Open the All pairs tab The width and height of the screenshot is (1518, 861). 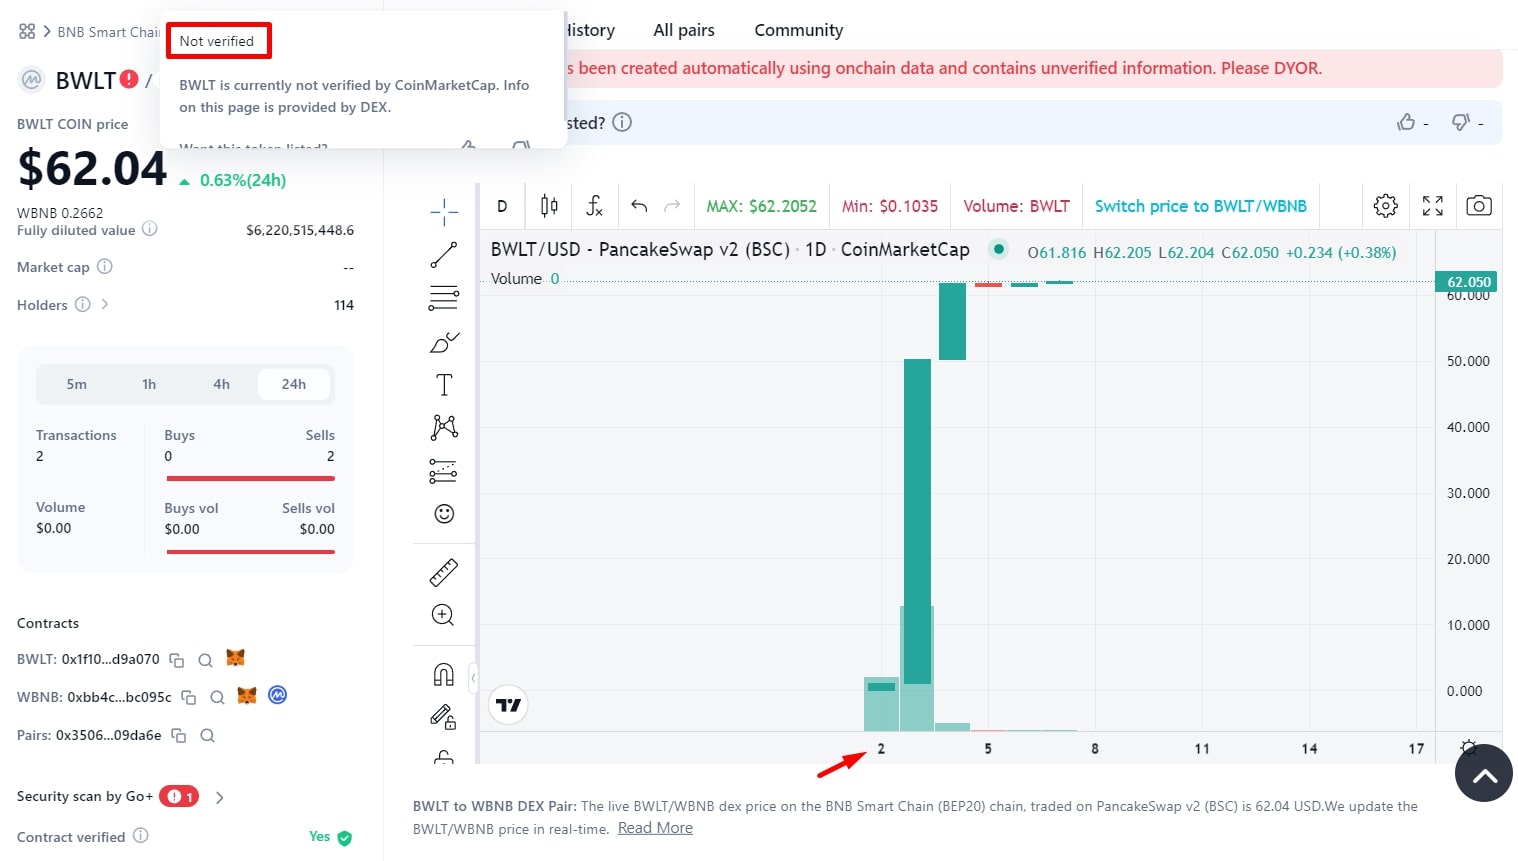(684, 30)
